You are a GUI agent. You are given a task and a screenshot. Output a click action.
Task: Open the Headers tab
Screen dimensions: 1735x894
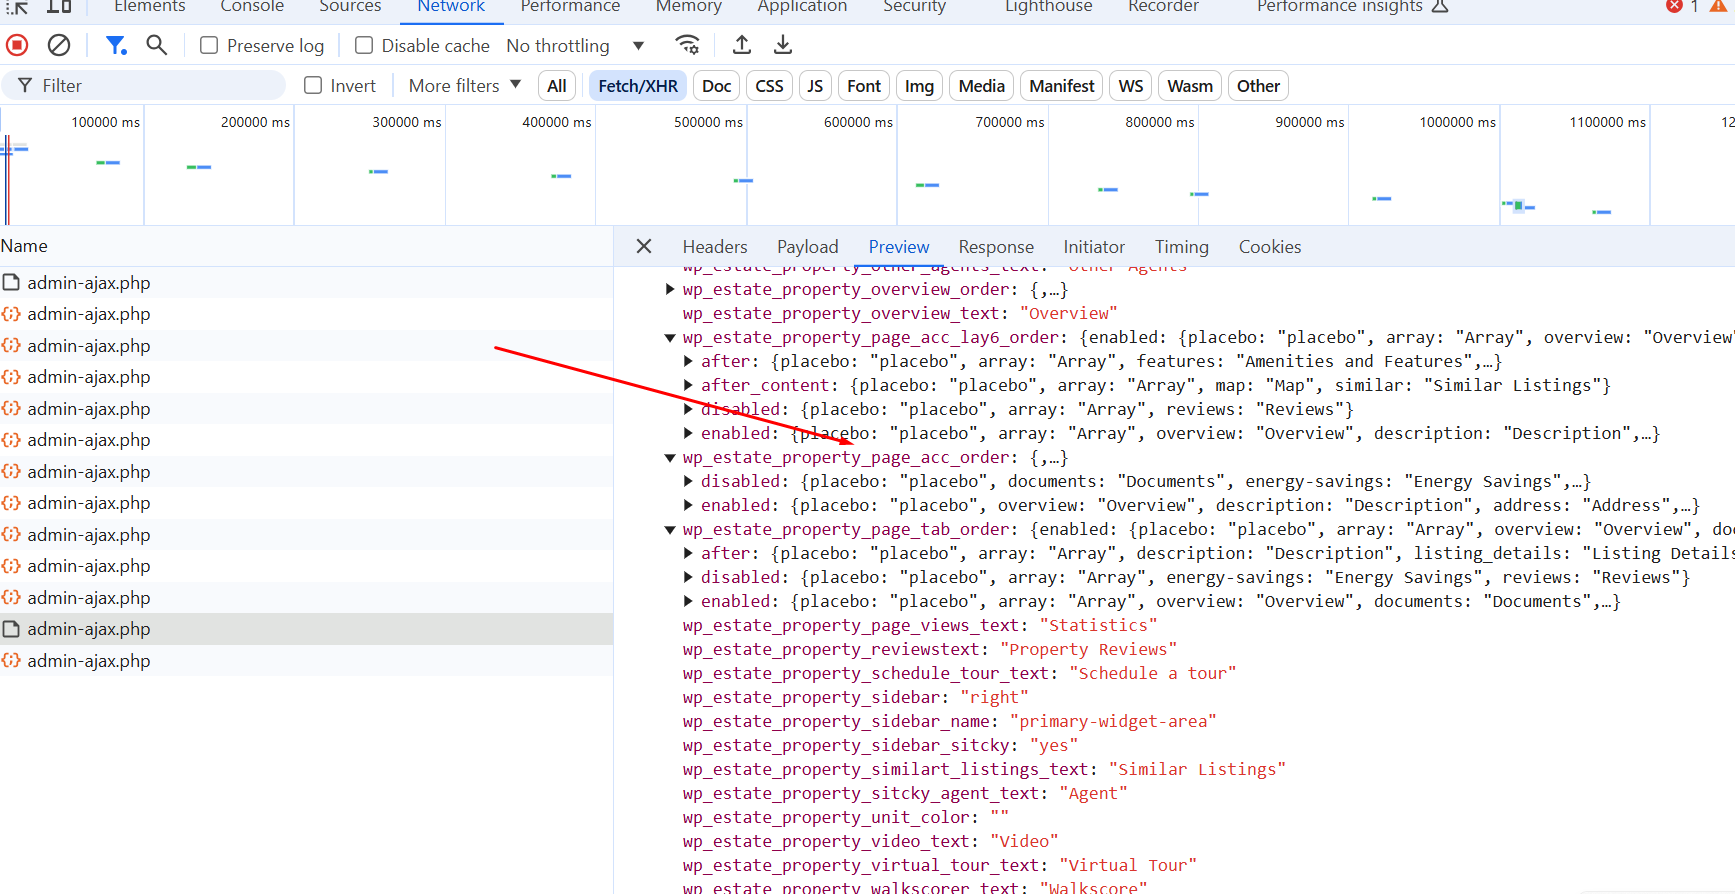pos(714,247)
